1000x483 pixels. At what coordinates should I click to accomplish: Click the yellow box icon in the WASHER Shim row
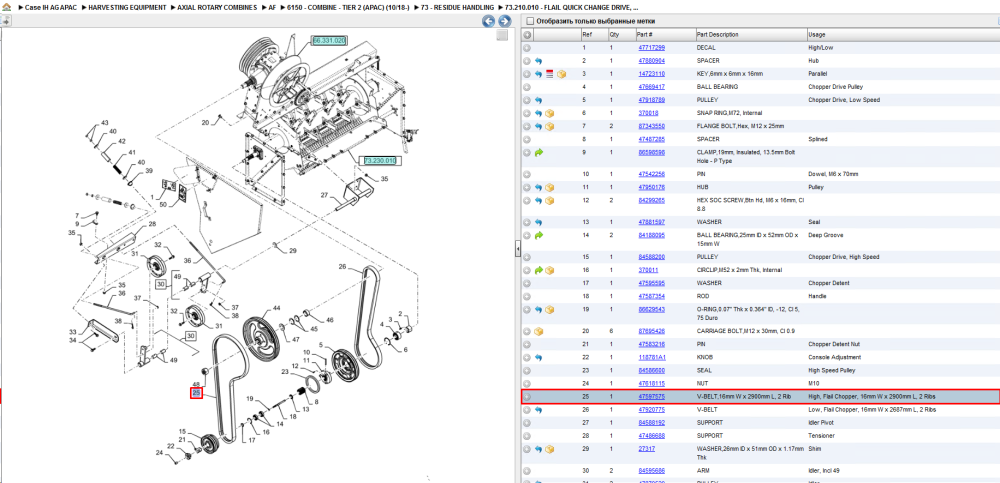[x=550, y=449]
